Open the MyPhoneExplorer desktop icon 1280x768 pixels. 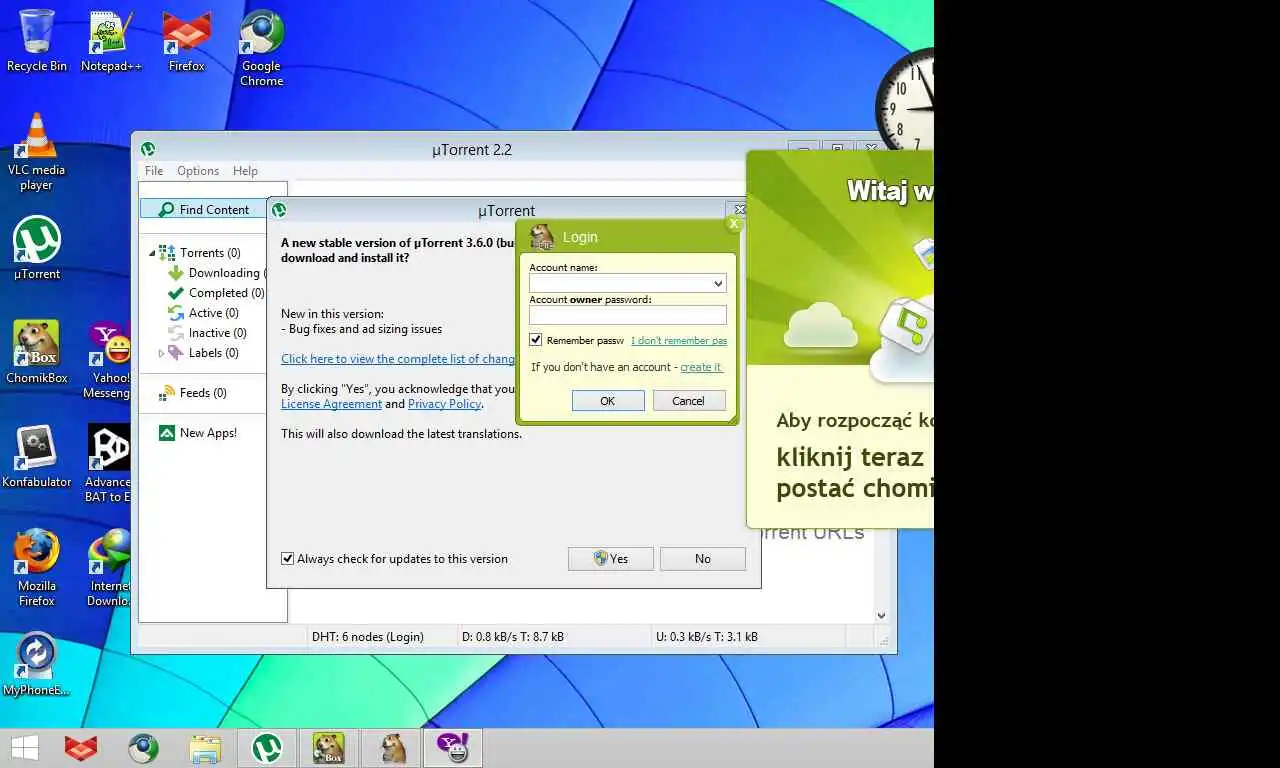[37, 664]
